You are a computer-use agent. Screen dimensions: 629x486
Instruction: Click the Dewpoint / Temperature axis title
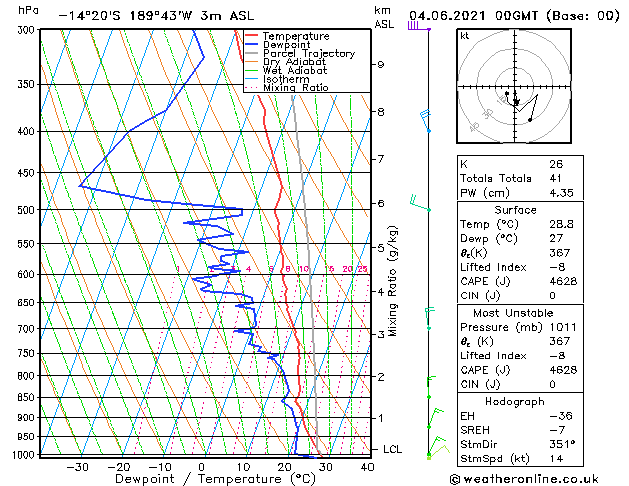click(x=215, y=479)
